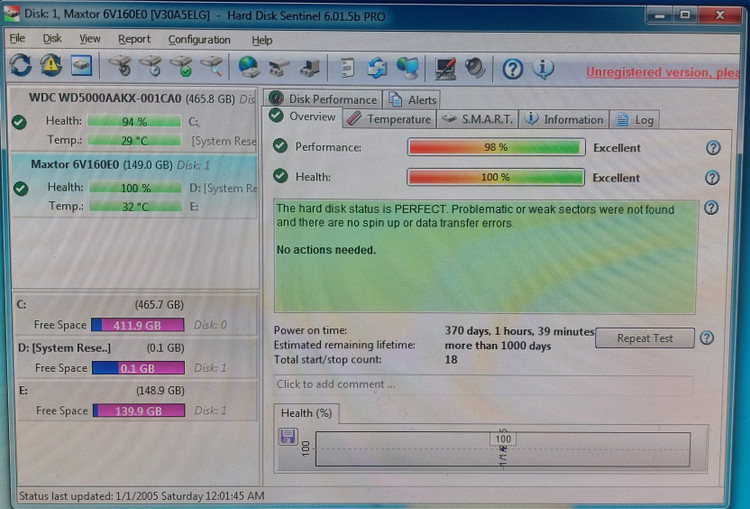
Task: Click the E: (148.9 GB) partition row
Action: point(137,401)
